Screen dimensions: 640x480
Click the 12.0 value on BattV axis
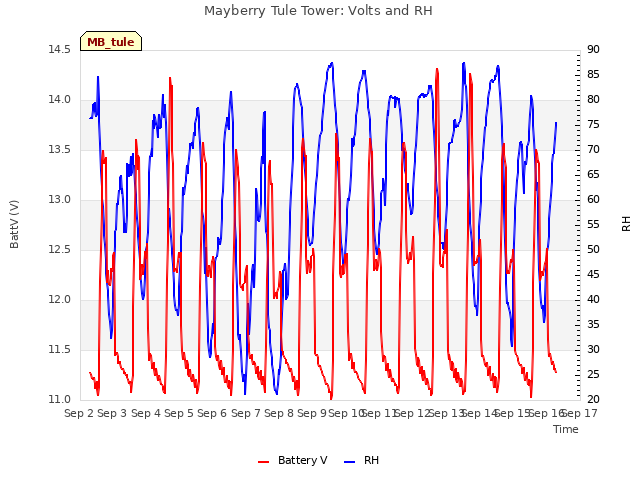click(60, 300)
